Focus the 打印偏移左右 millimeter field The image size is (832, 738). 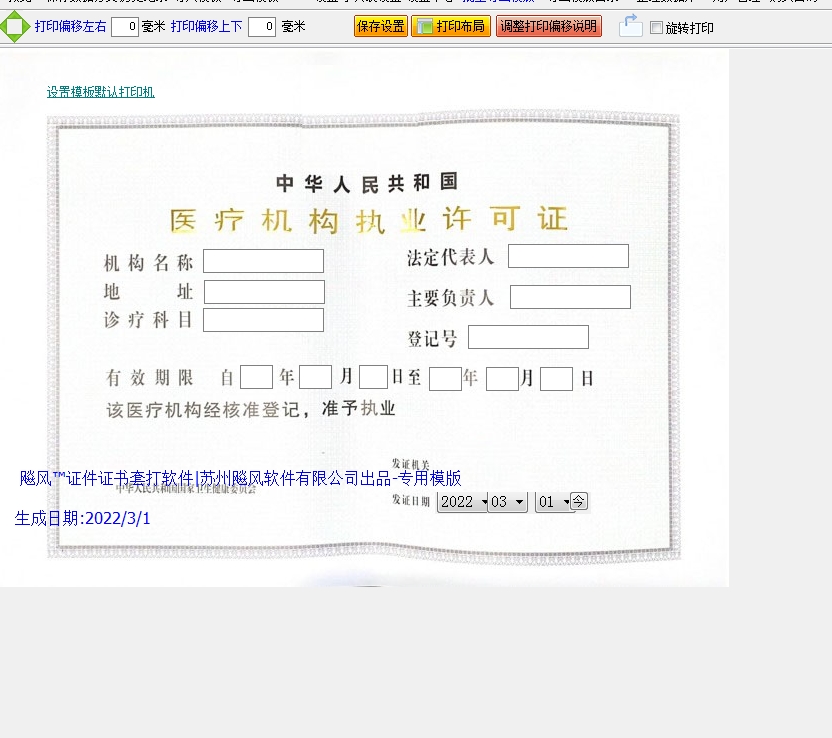[x=125, y=27]
